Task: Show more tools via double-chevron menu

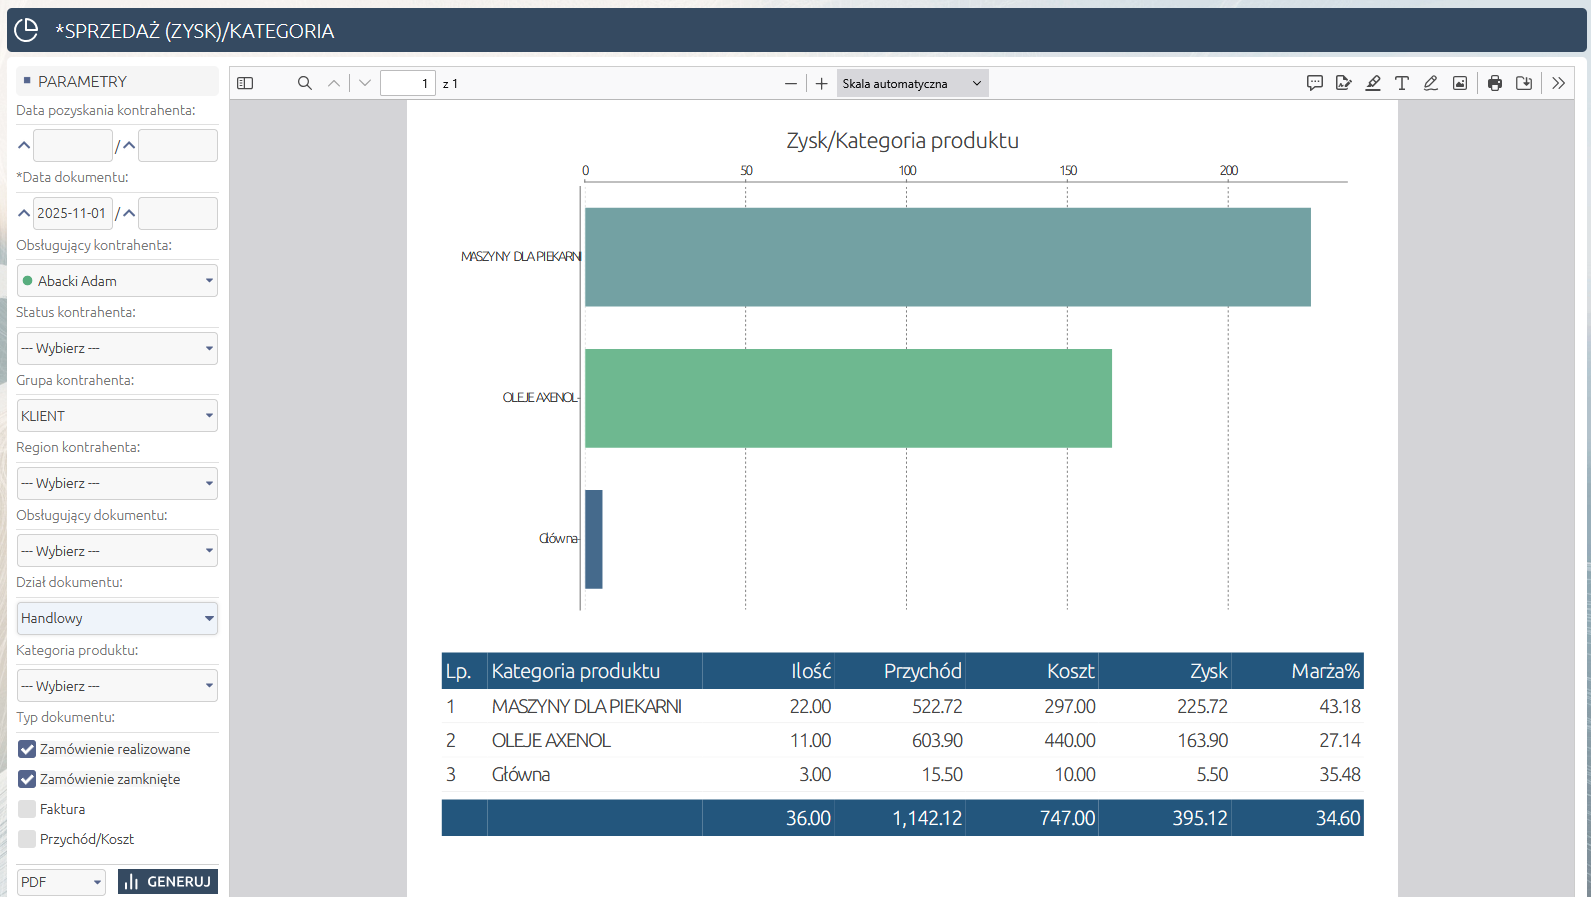Action: point(1558,84)
